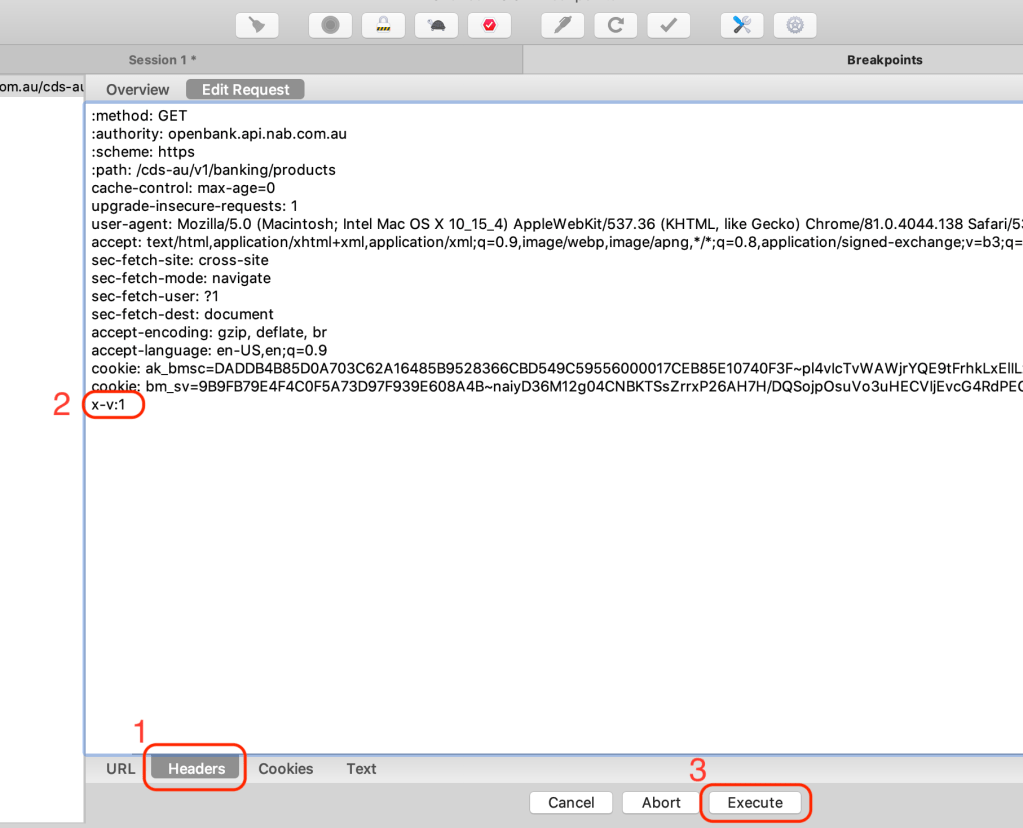
Task: Switch to the Text view tab
Action: coord(361,769)
